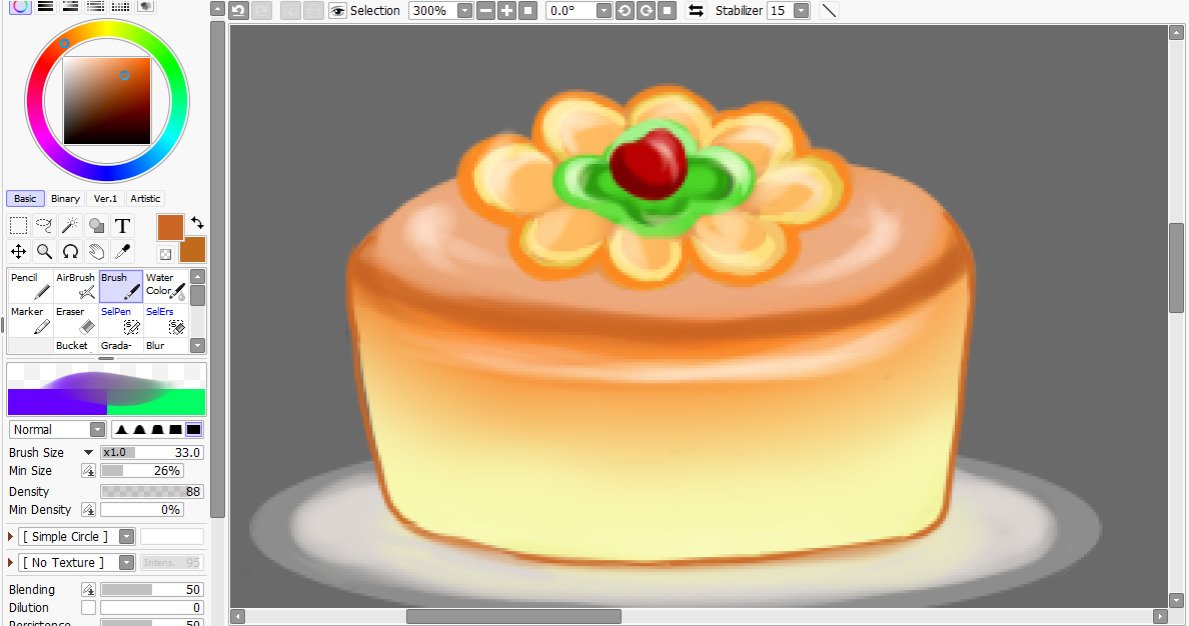The width and height of the screenshot is (1189, 626).
Task: Open the zoom percentage dropdown
Action: click(465, 11)
